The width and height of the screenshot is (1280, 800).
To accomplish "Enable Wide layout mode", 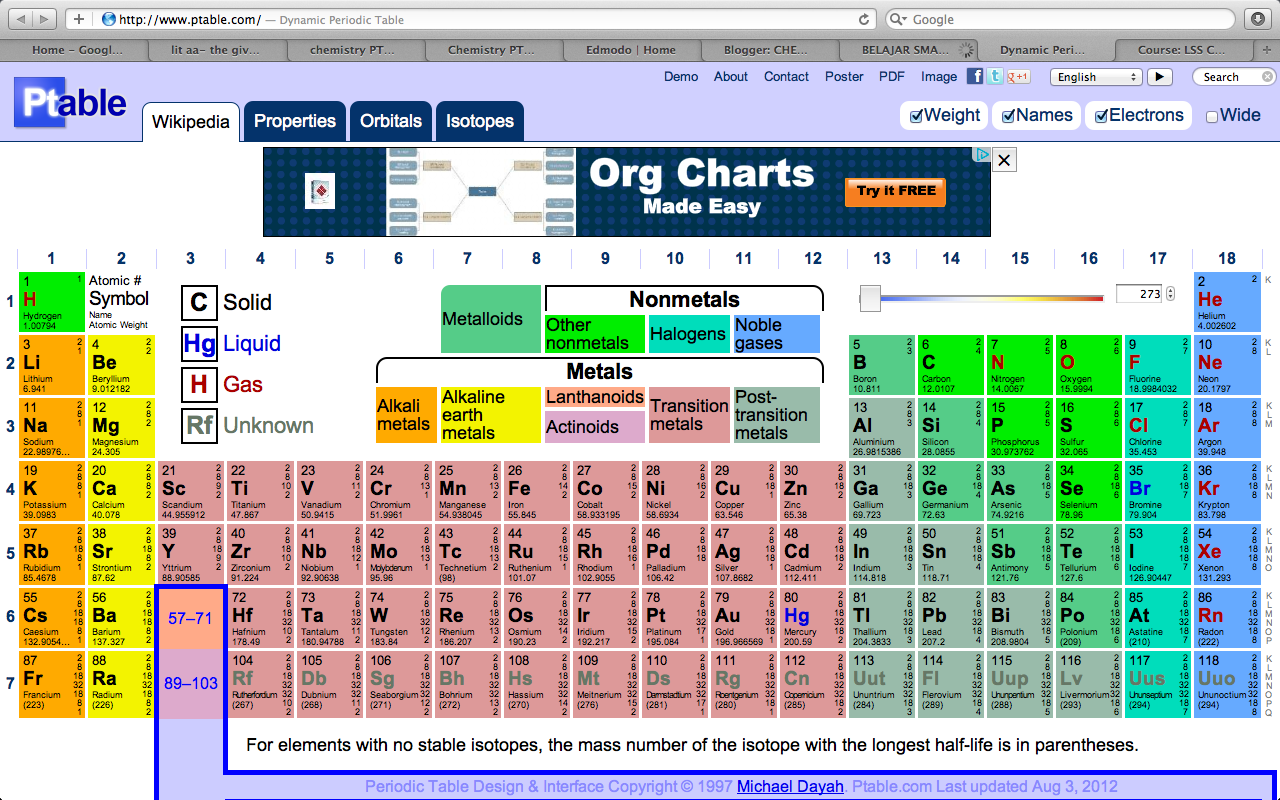I will pyautogui.click(x=1211, y=115).
